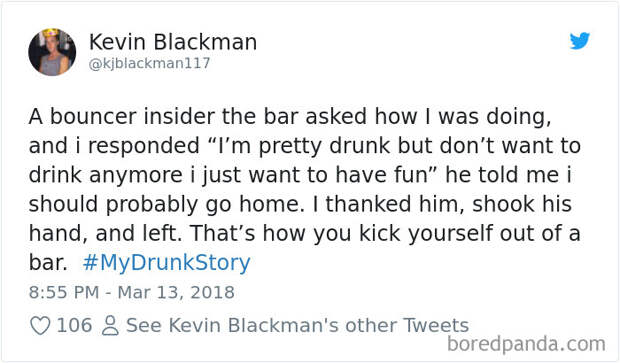Open Kevin Blackman's profile picture
Screen dimensions: 620x363
[52, 52]
